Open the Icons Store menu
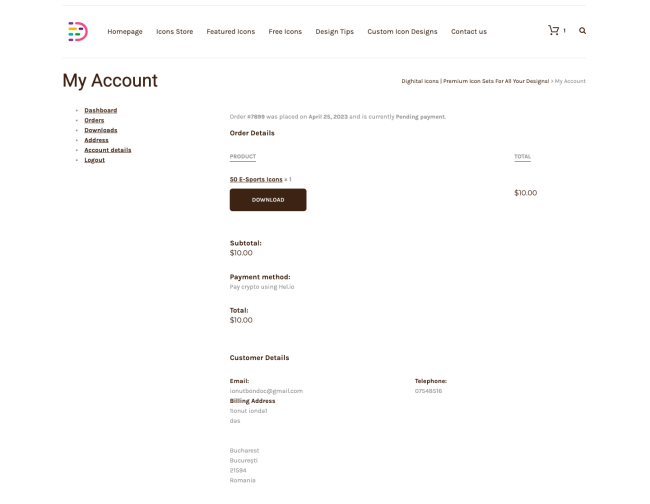The height and width of the screenshot is (504, 650). pos(175,32)
